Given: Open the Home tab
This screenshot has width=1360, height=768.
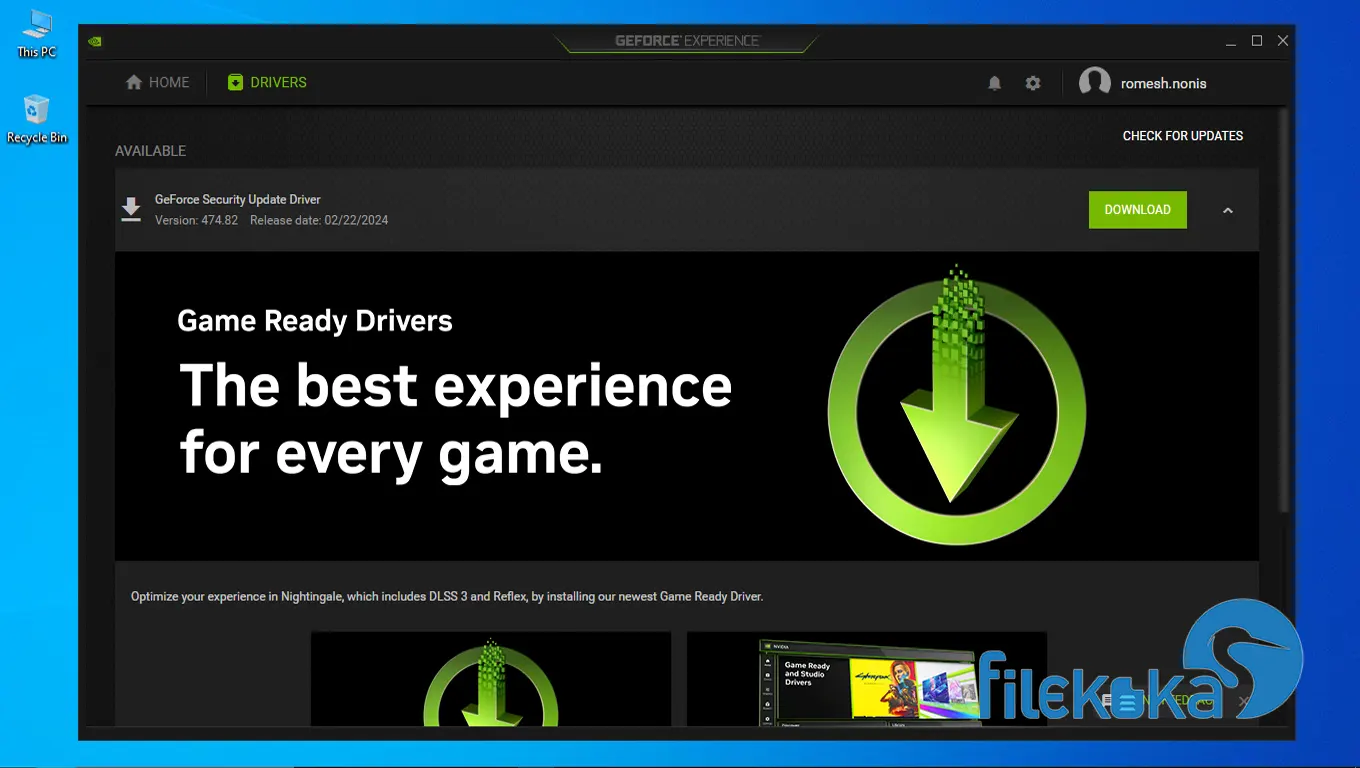Looking at the screenshot, I should pos(157,83).
